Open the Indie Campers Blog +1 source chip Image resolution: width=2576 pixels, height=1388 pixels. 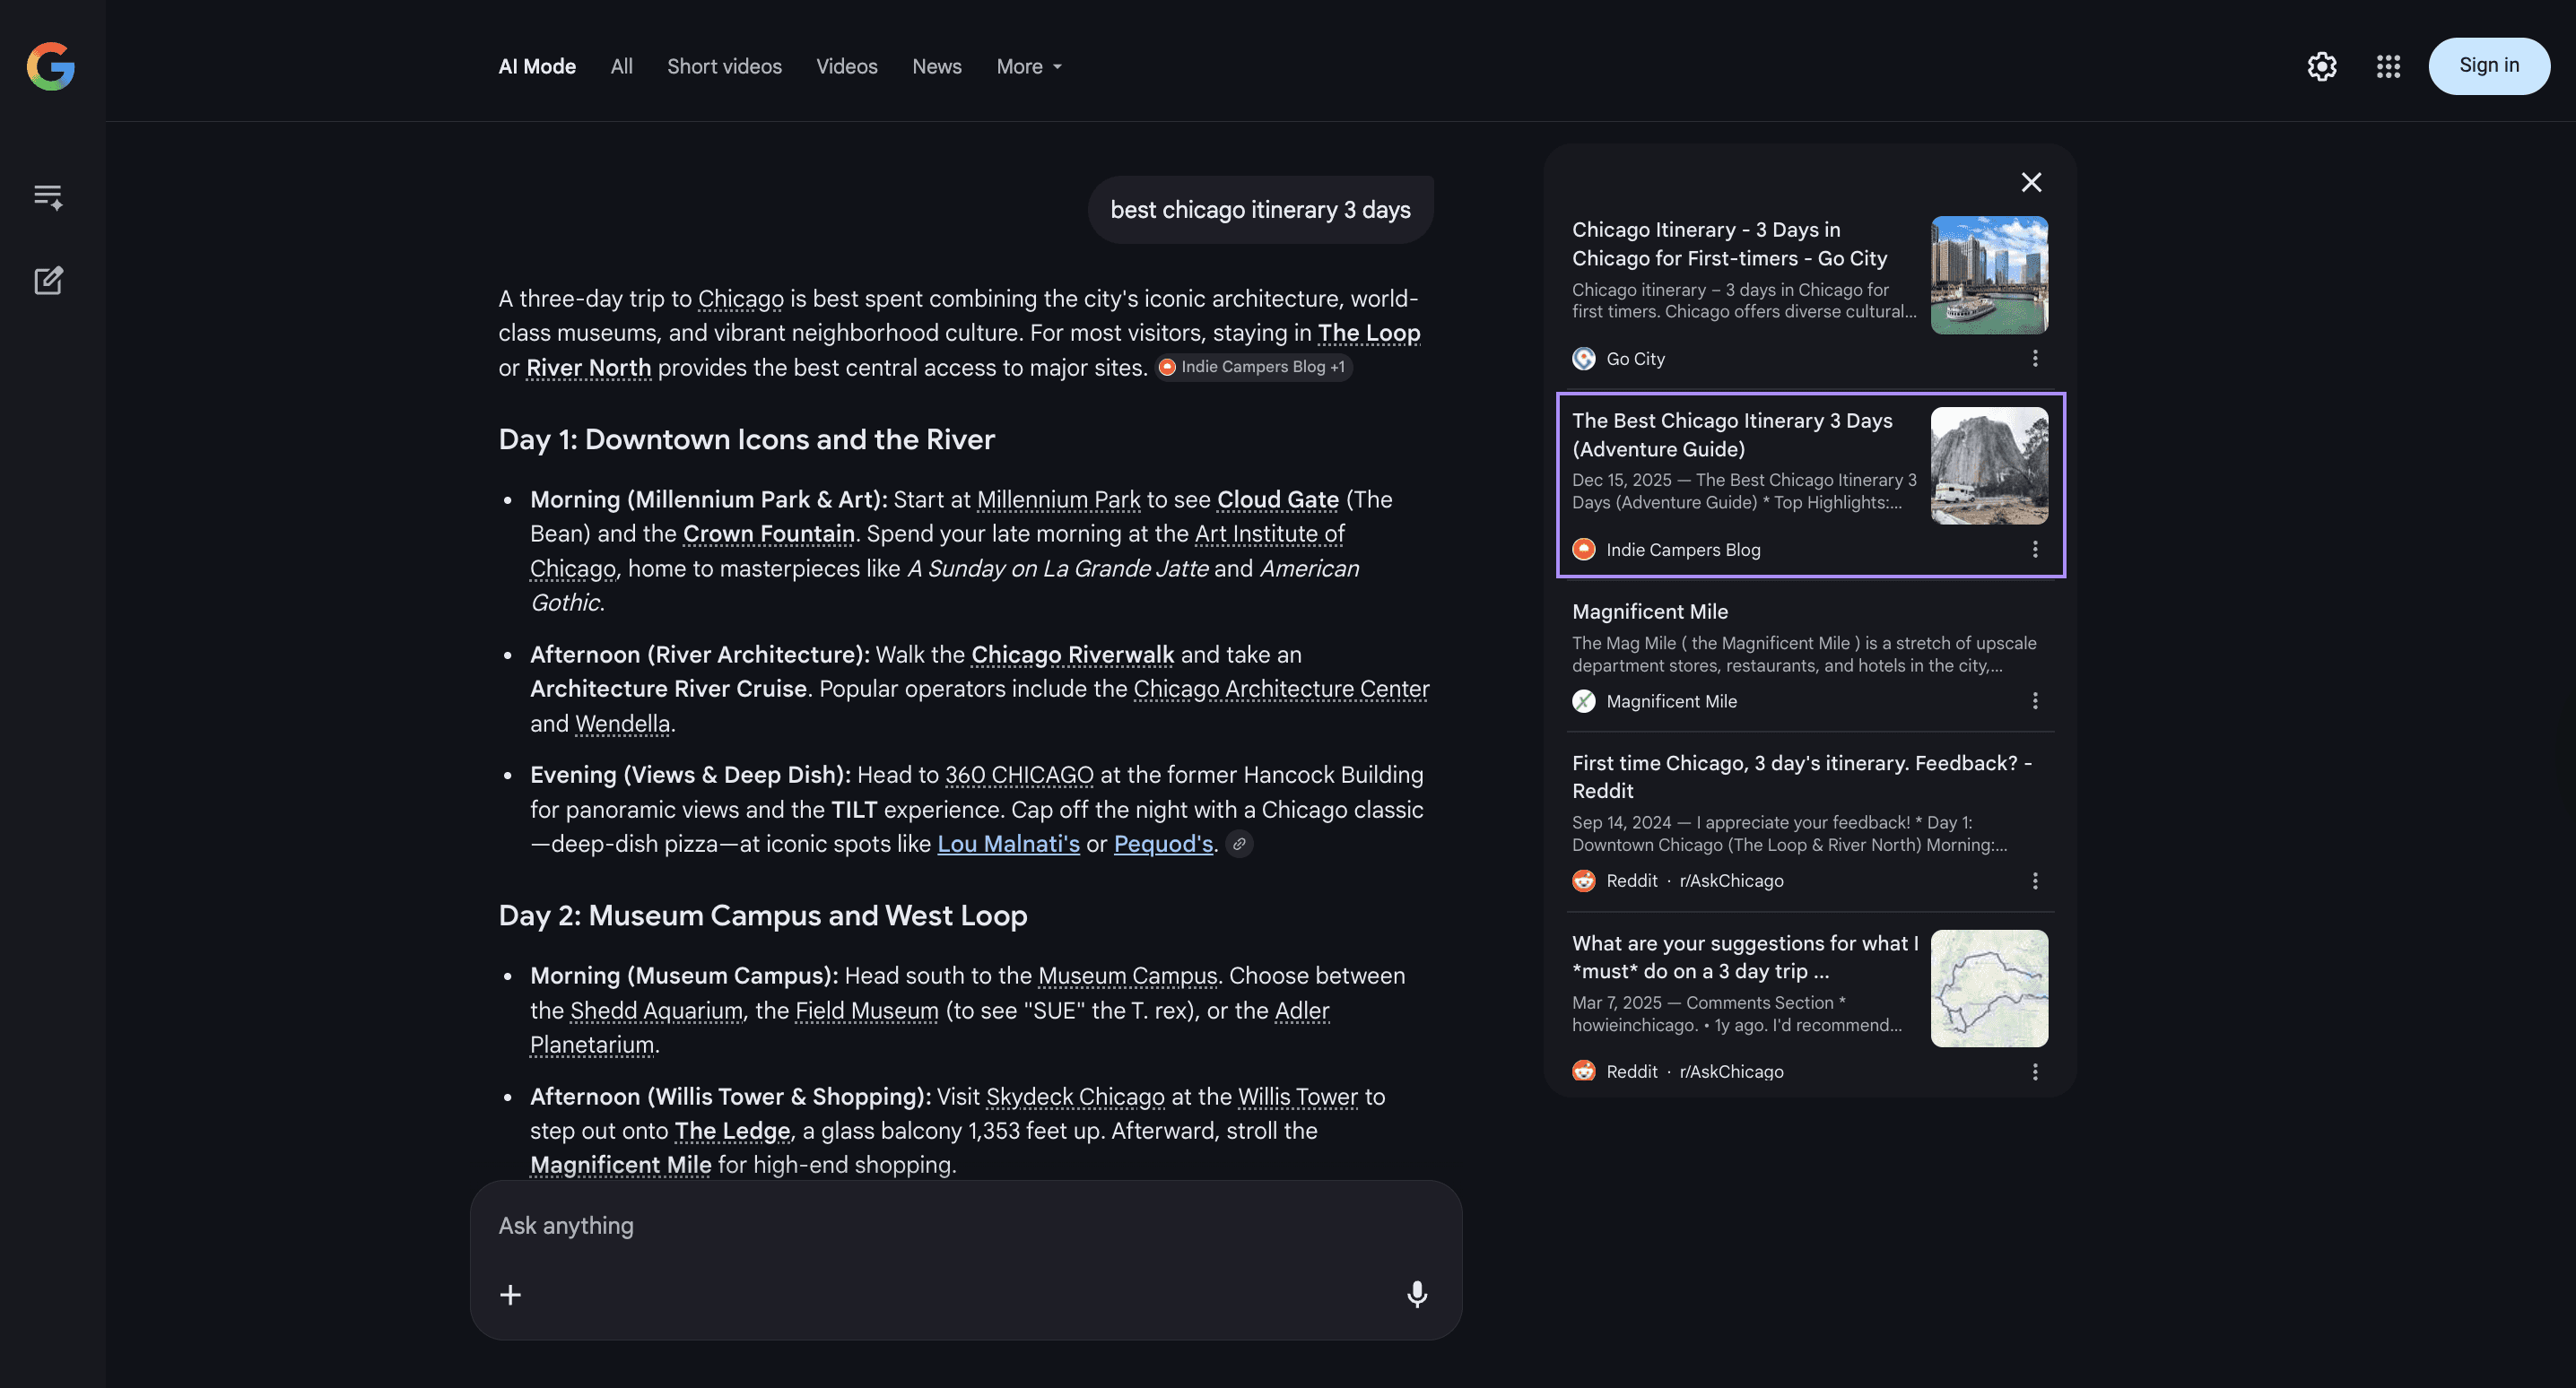1254,367
